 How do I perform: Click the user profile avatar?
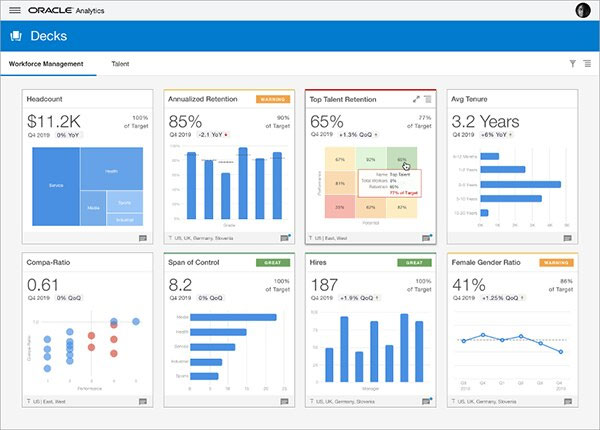(583, 10)
